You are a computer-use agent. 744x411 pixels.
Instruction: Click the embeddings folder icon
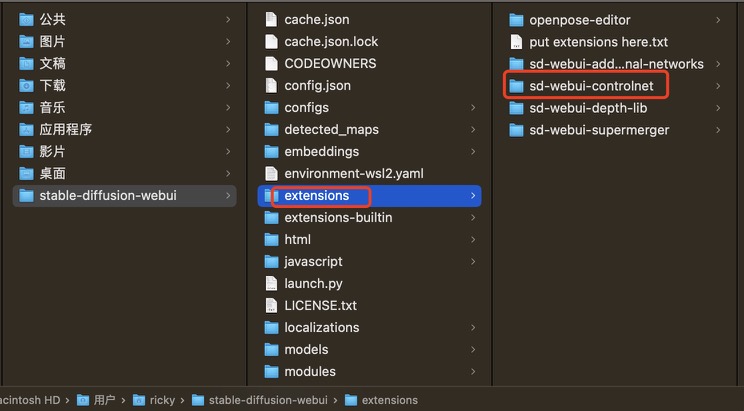tap(271, 151)
